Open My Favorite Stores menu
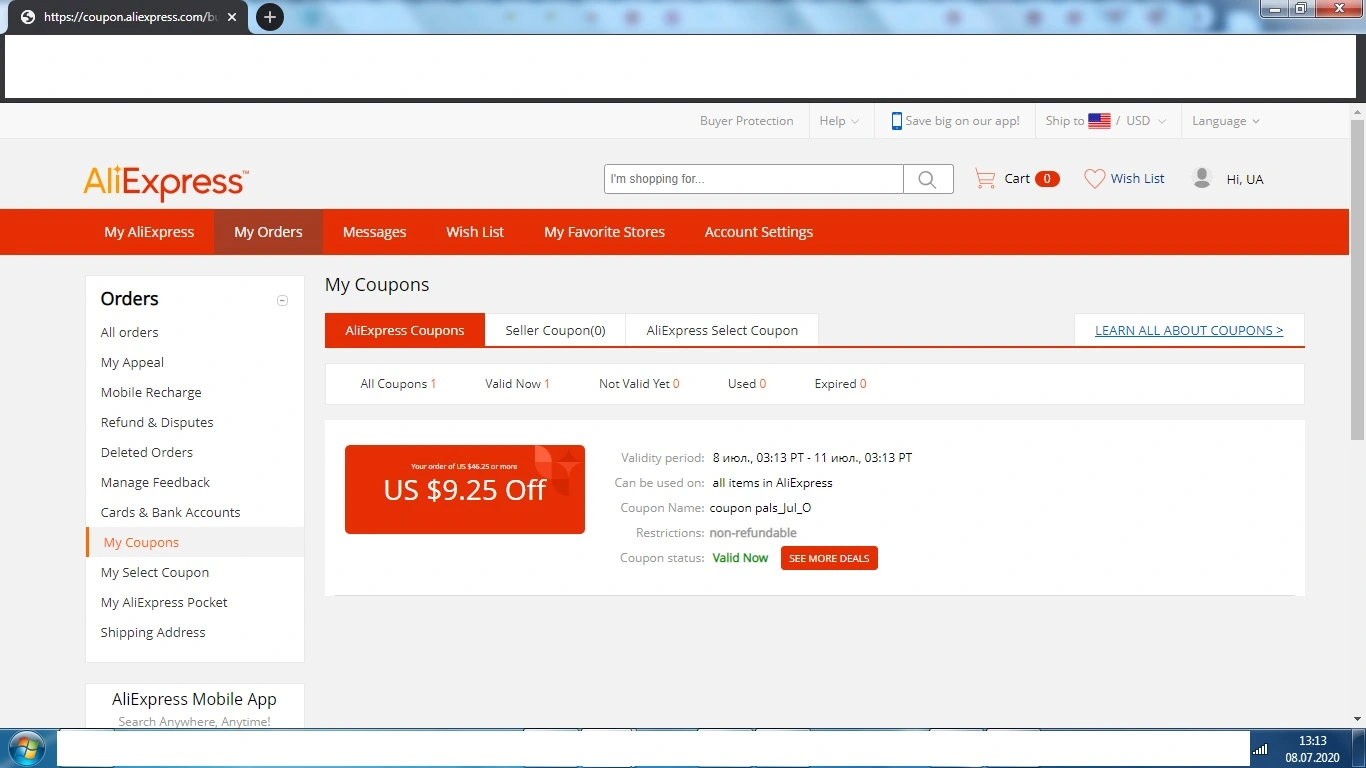The width and height of the screenshot is (1366, 768). (x=604, y=232)
